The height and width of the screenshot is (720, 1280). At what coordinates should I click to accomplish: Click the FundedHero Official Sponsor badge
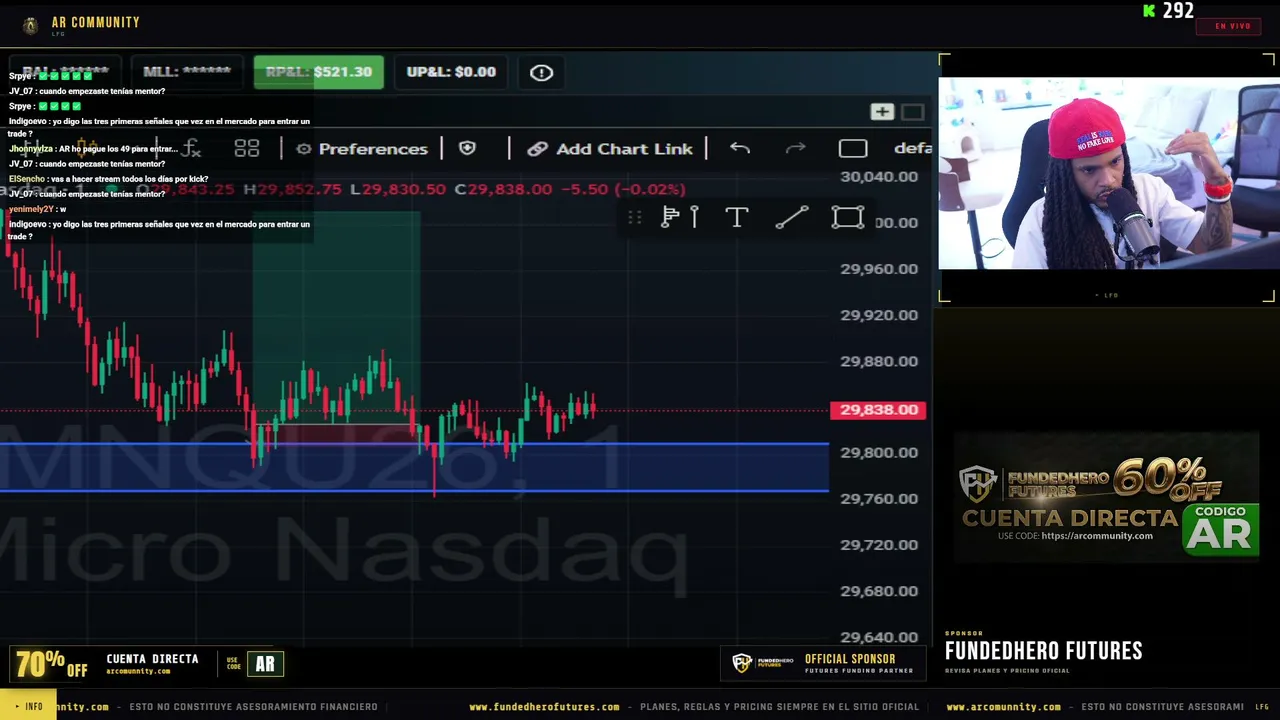[x=822, y=663]
